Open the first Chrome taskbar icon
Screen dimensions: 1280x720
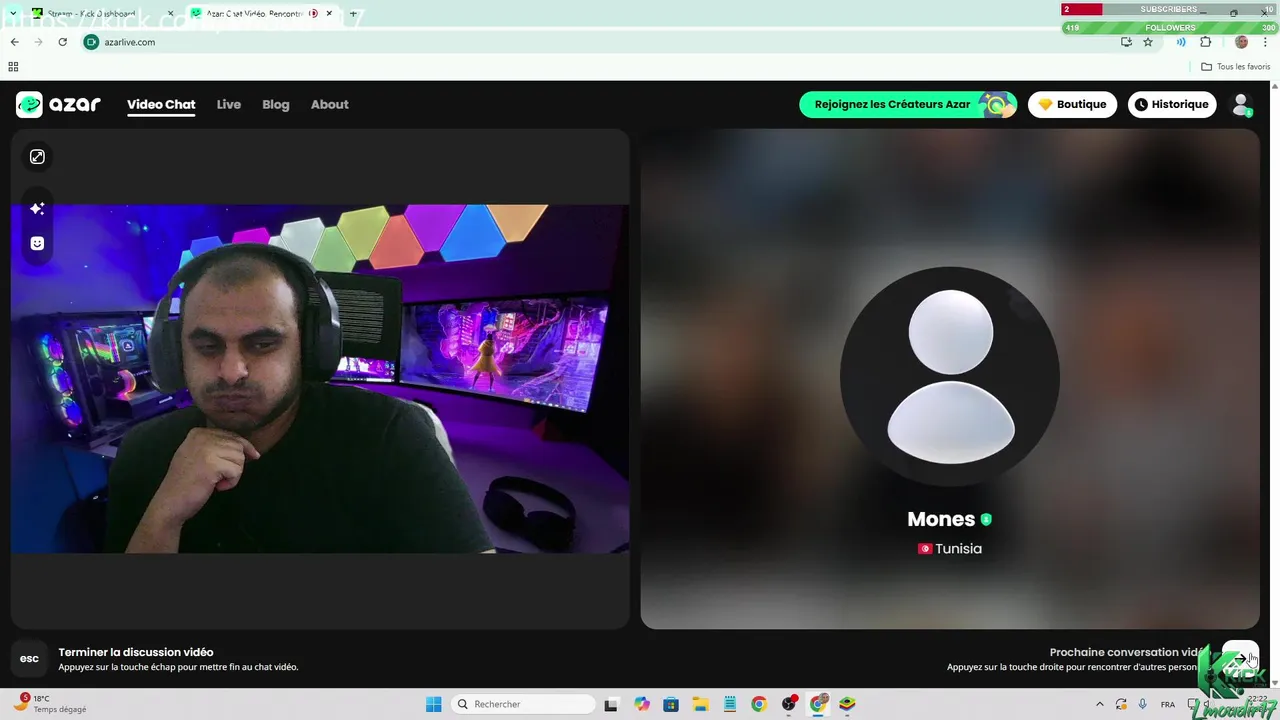pyautogui.click(x=759, y=704)
